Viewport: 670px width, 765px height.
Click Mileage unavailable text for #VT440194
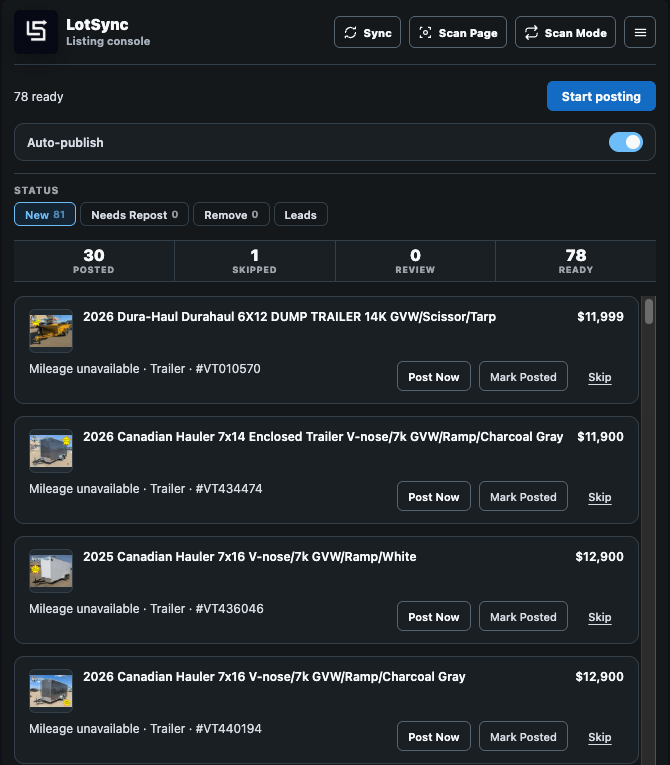click(84, 729)
